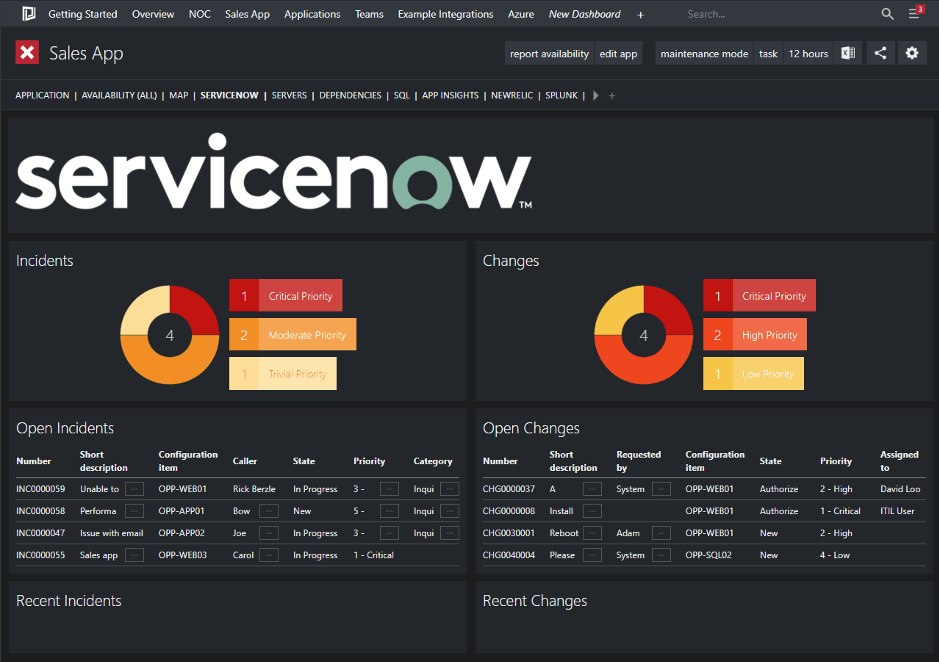Expand requested by for CHG0030001
The width and height of the screenshot is (939, 662).
click(661, 533)
